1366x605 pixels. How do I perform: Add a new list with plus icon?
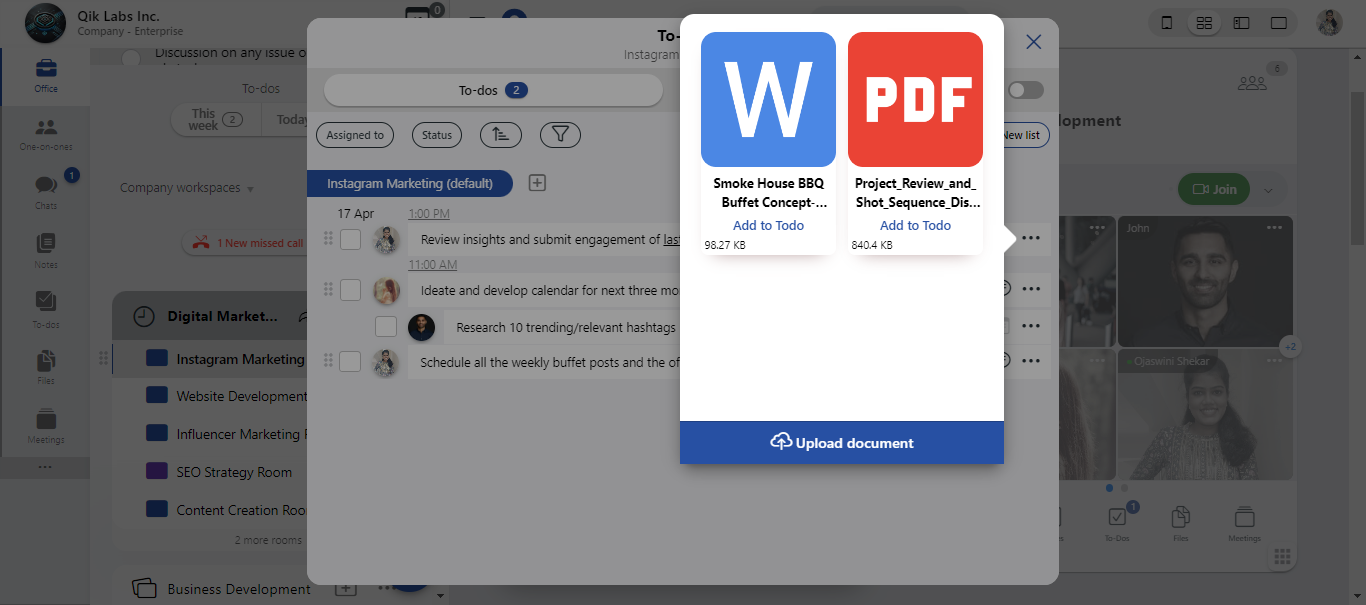(x=537, y=183)
